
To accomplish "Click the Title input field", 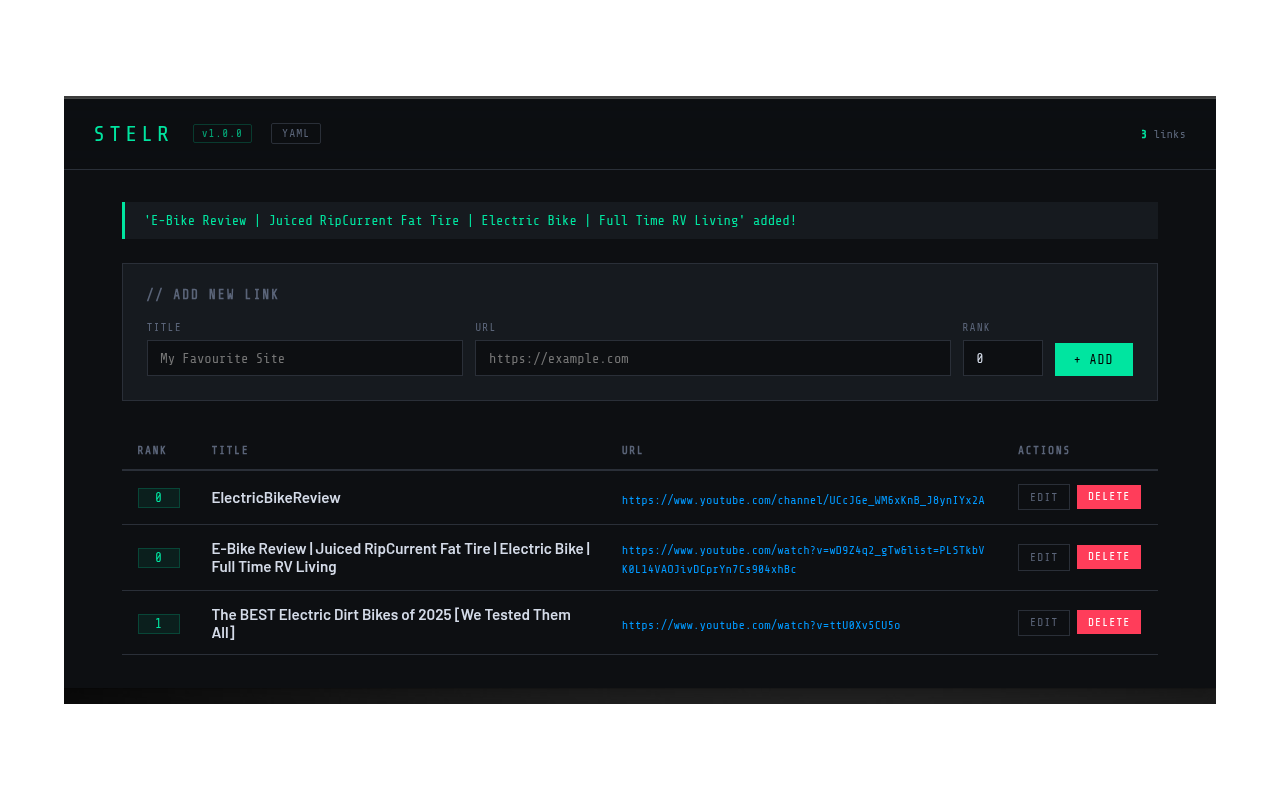I will pos(305,358).
